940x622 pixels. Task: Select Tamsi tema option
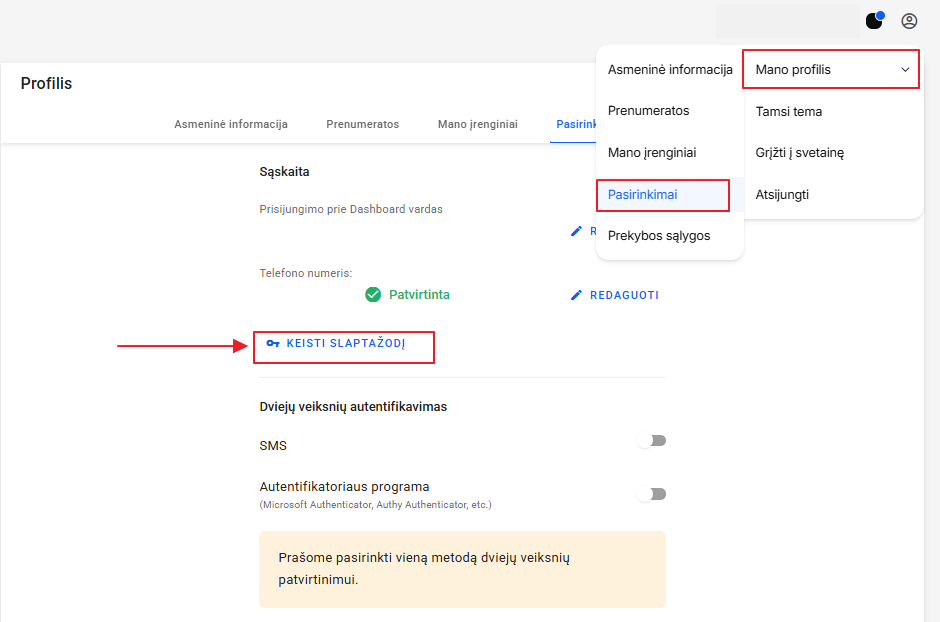788,111
